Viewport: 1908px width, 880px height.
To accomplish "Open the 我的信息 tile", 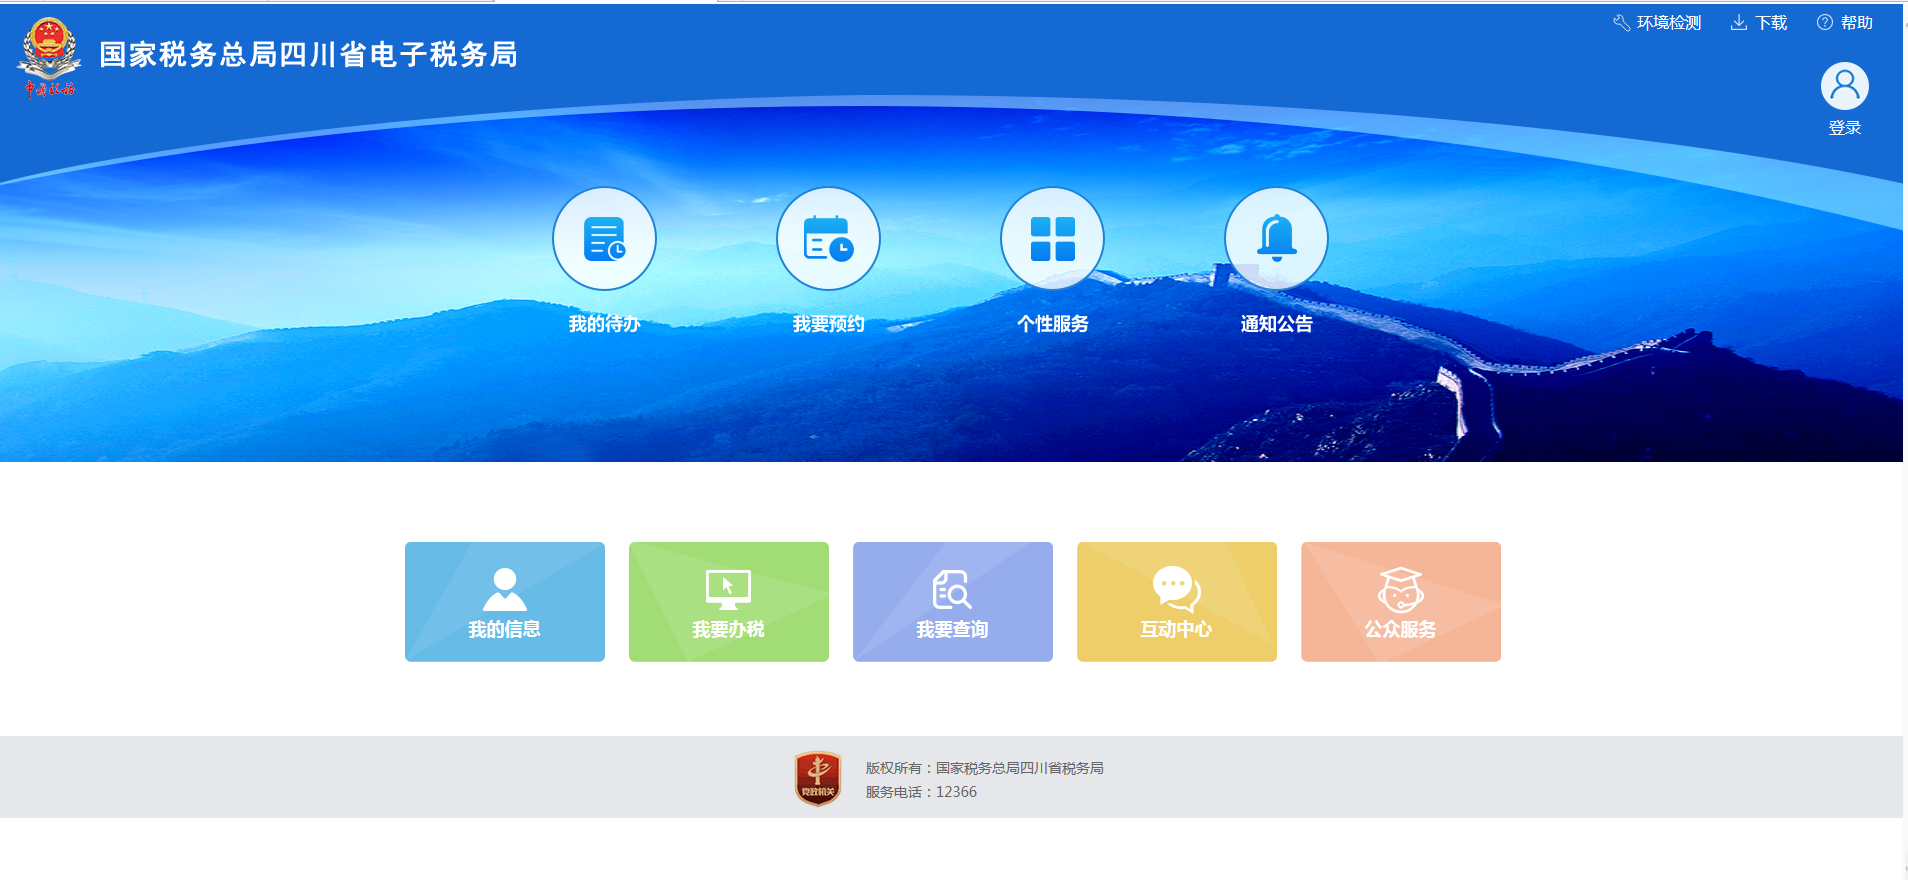I will tap(505, 601).
